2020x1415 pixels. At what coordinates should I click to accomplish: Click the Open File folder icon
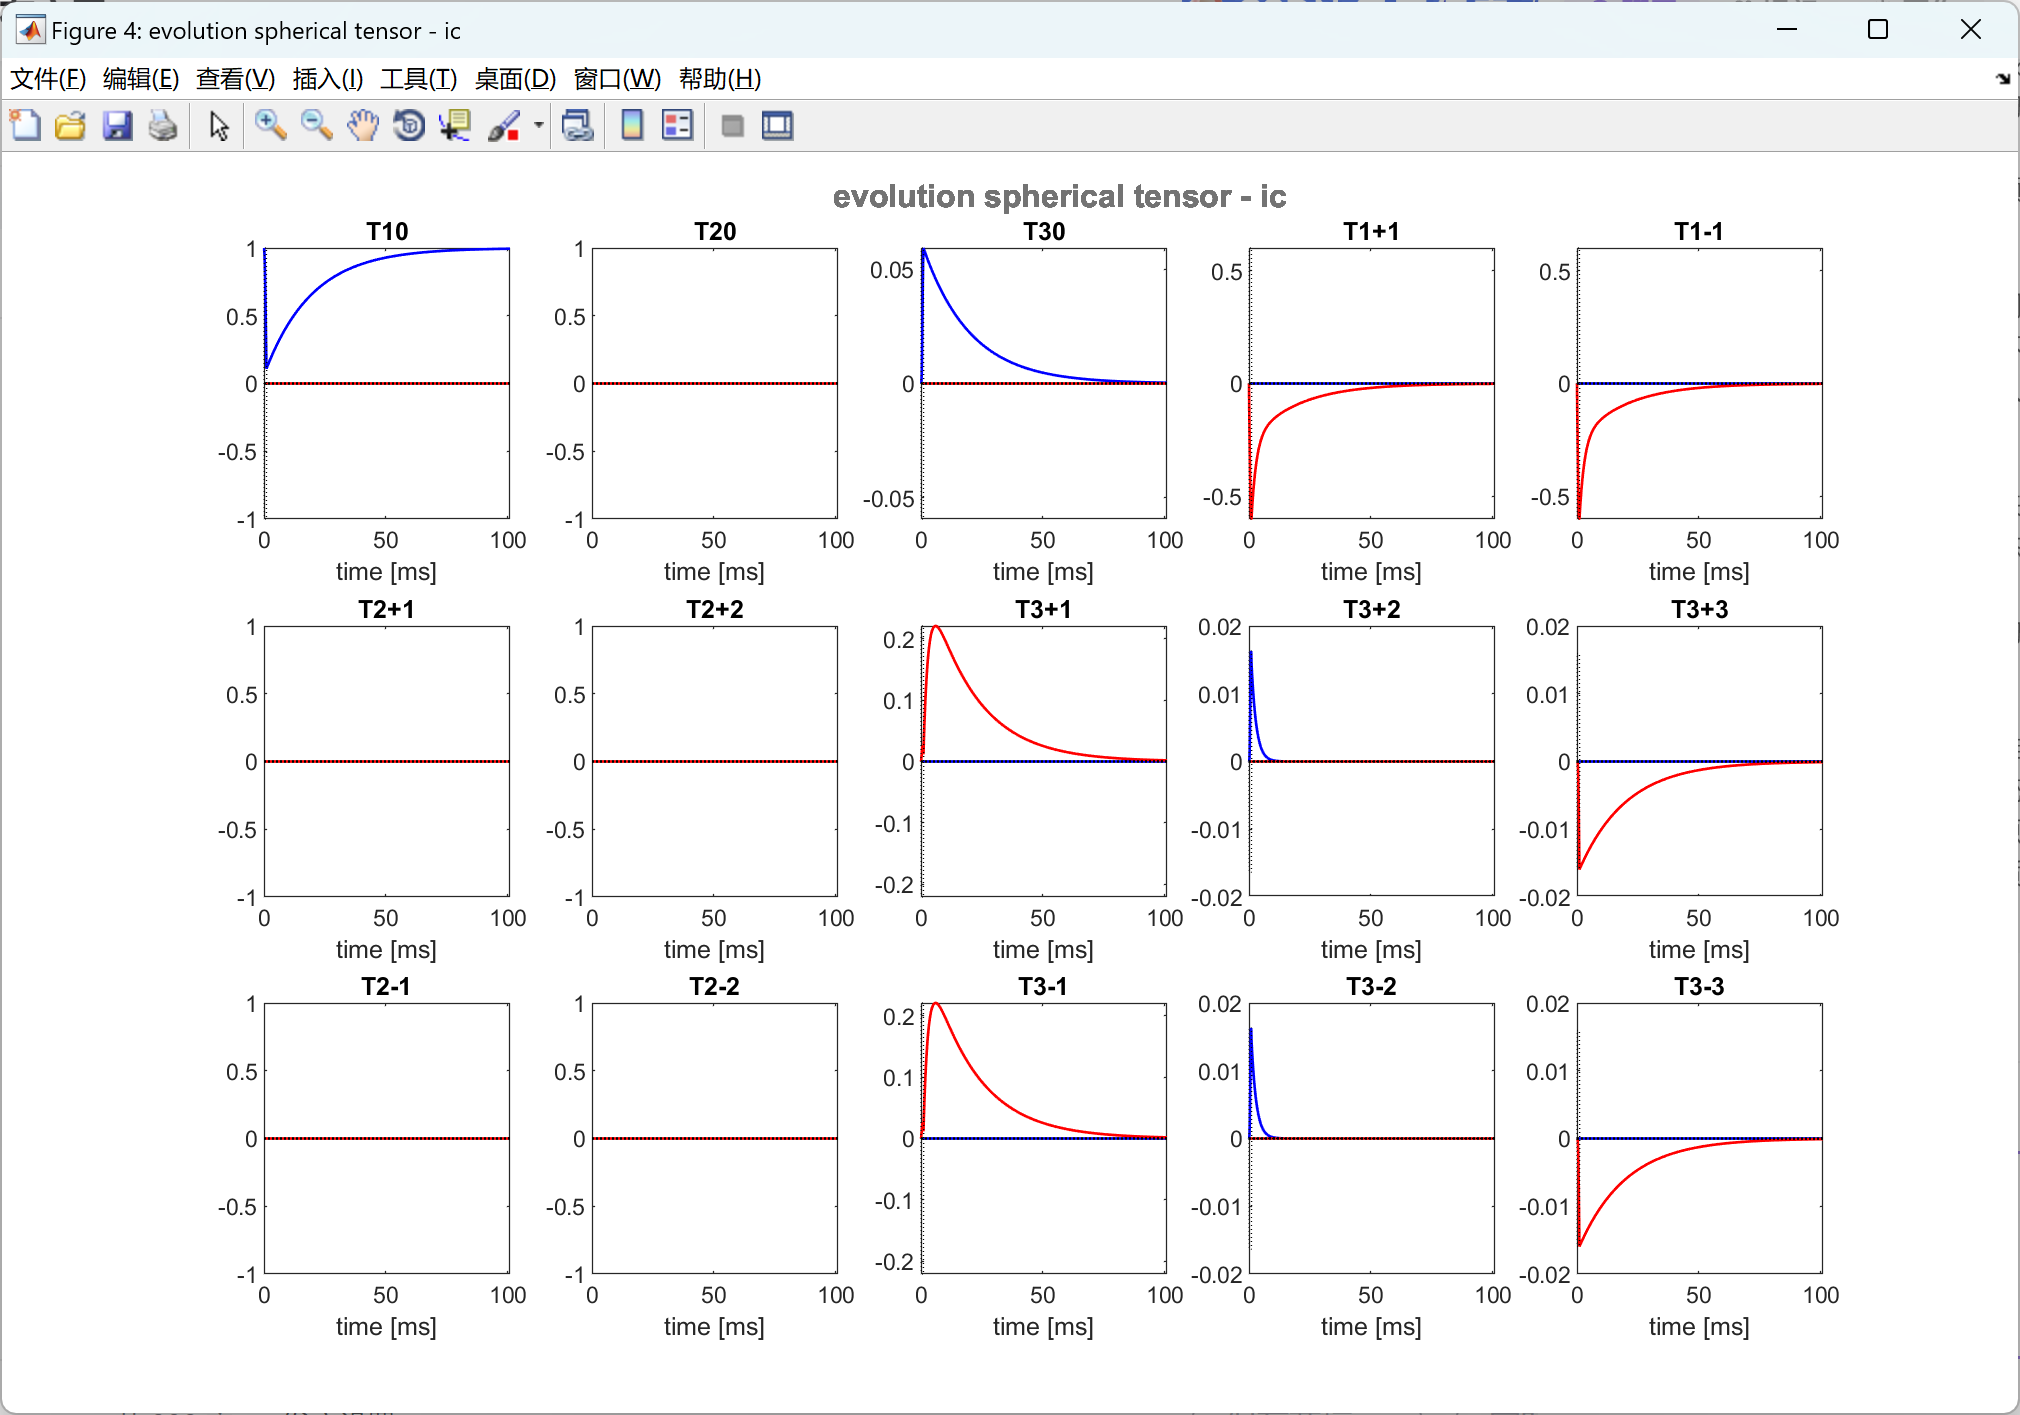point(70,126)
